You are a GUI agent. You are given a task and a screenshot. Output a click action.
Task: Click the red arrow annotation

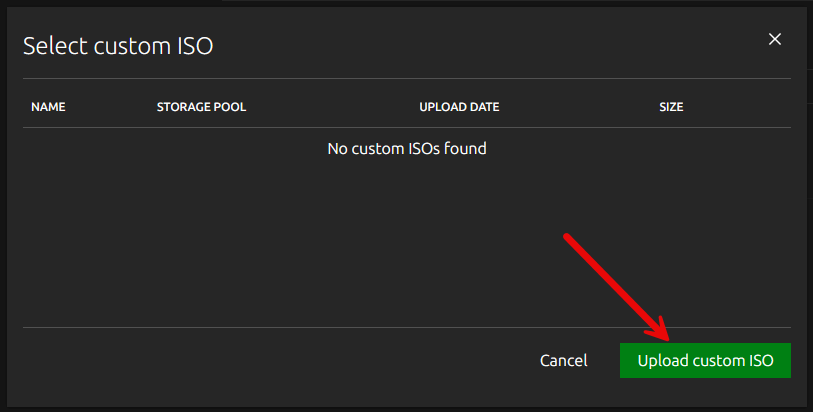[615, 285]
